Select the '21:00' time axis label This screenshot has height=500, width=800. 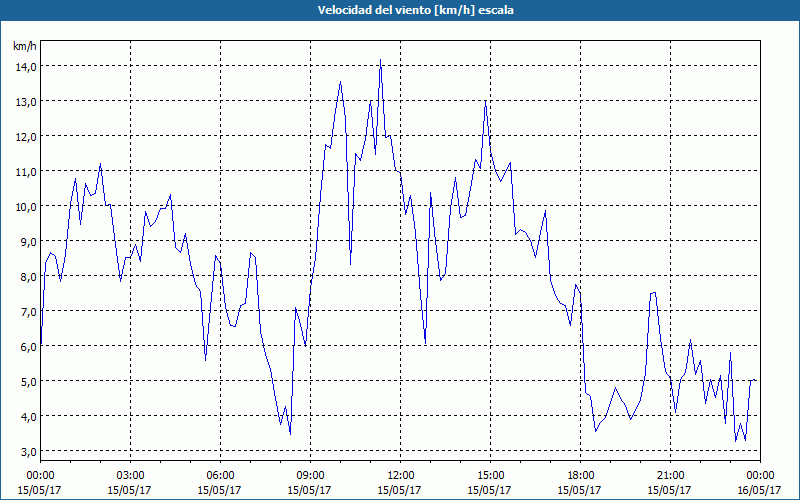coord(670,476)
